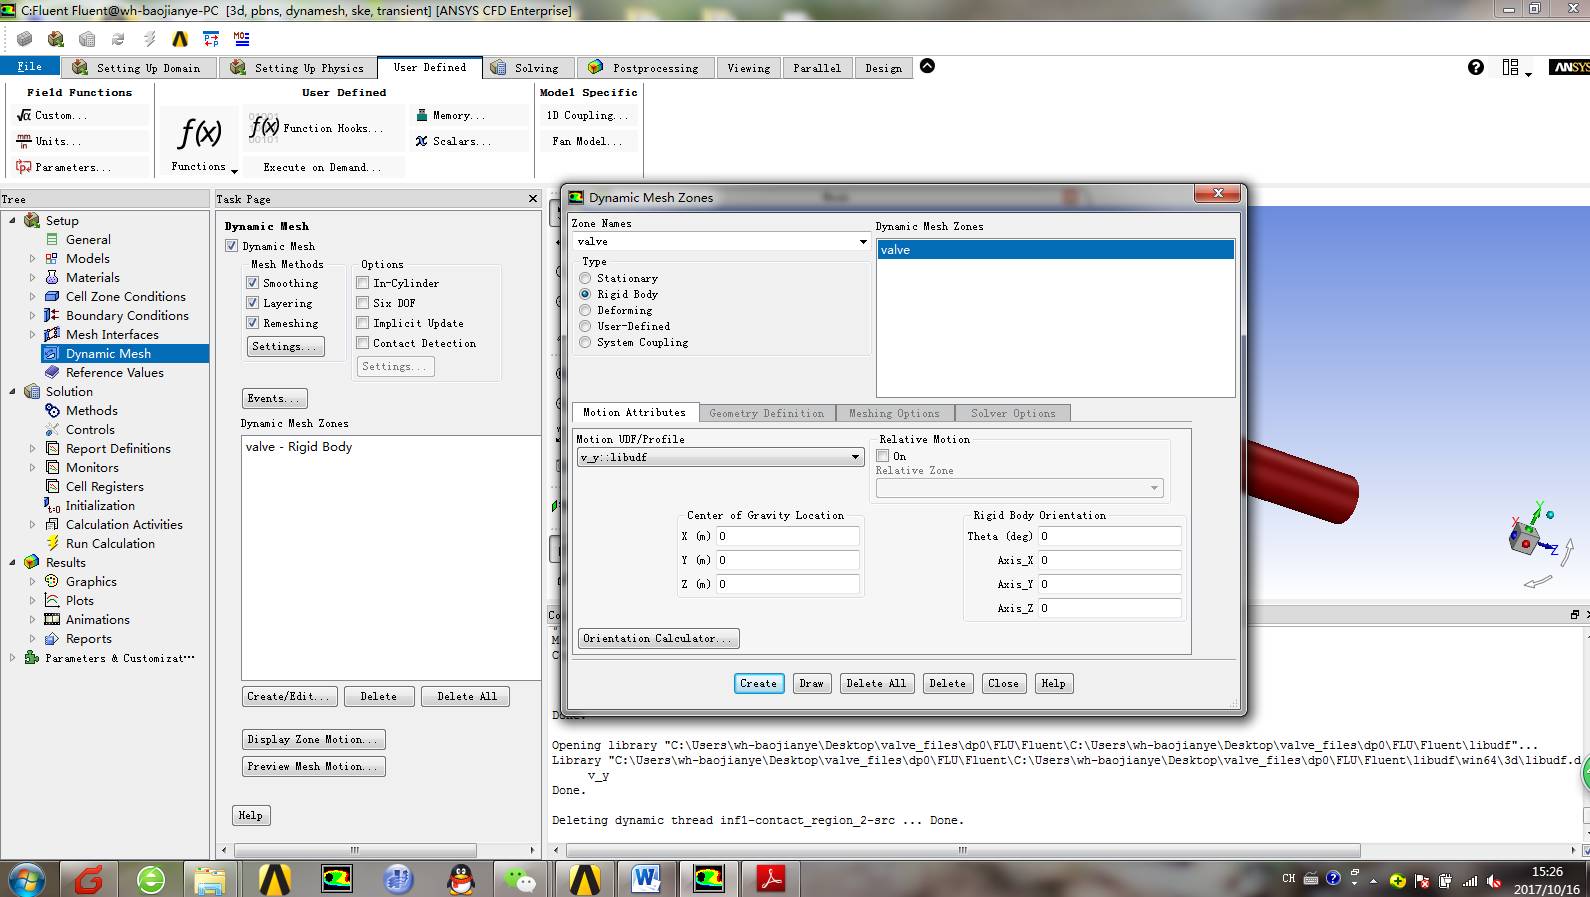Open Tencent QQ penguin in taskbar
The image size is (1590, 897).
460,879
